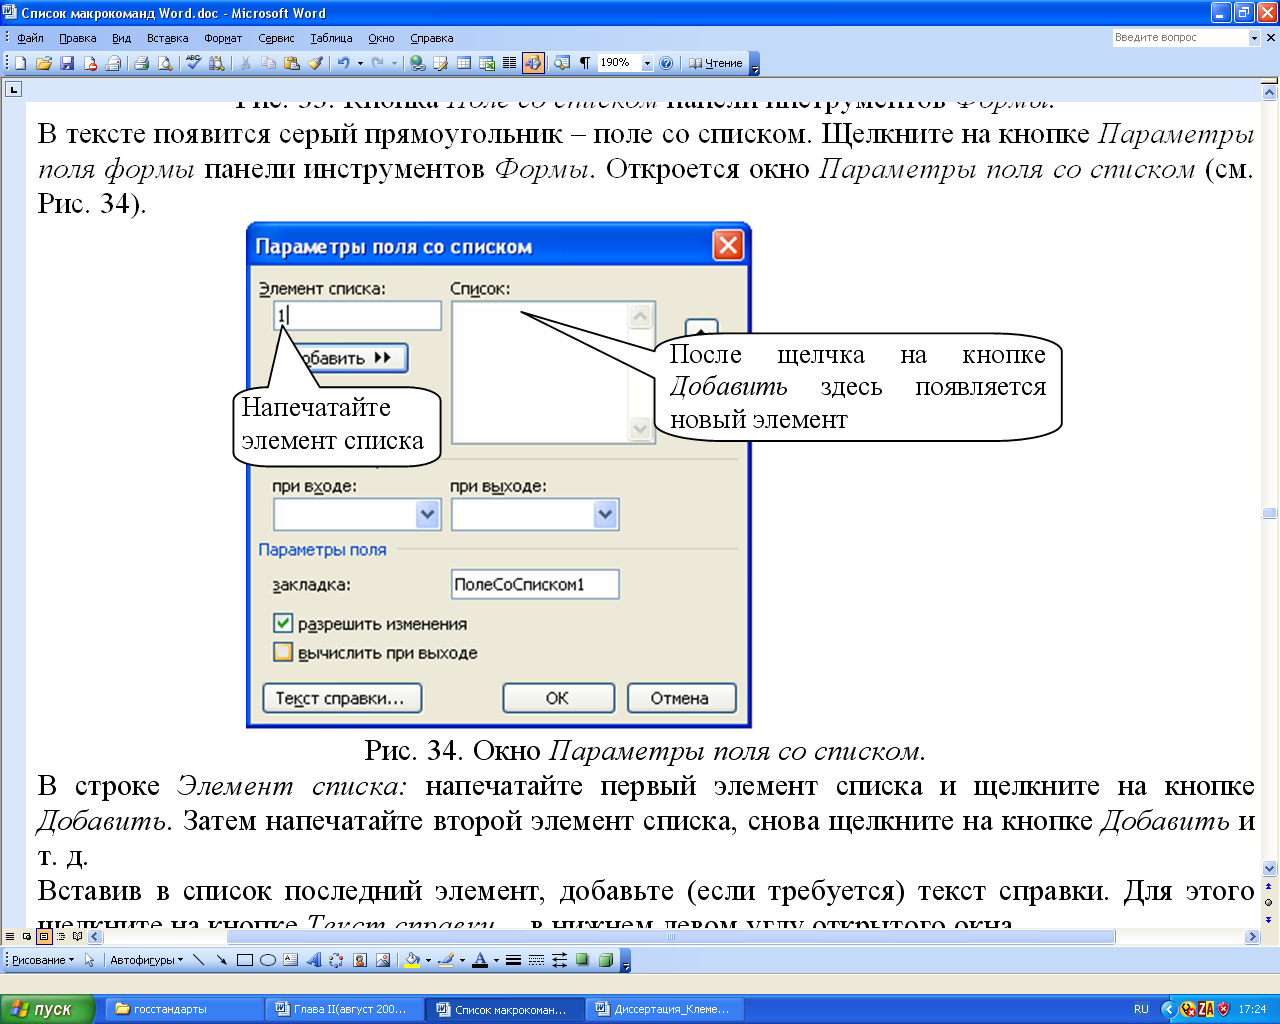Image resolution: width=1280 pixels, height=1024 pixels.
Task: Open the Правка menu
Action: [77, 38]
